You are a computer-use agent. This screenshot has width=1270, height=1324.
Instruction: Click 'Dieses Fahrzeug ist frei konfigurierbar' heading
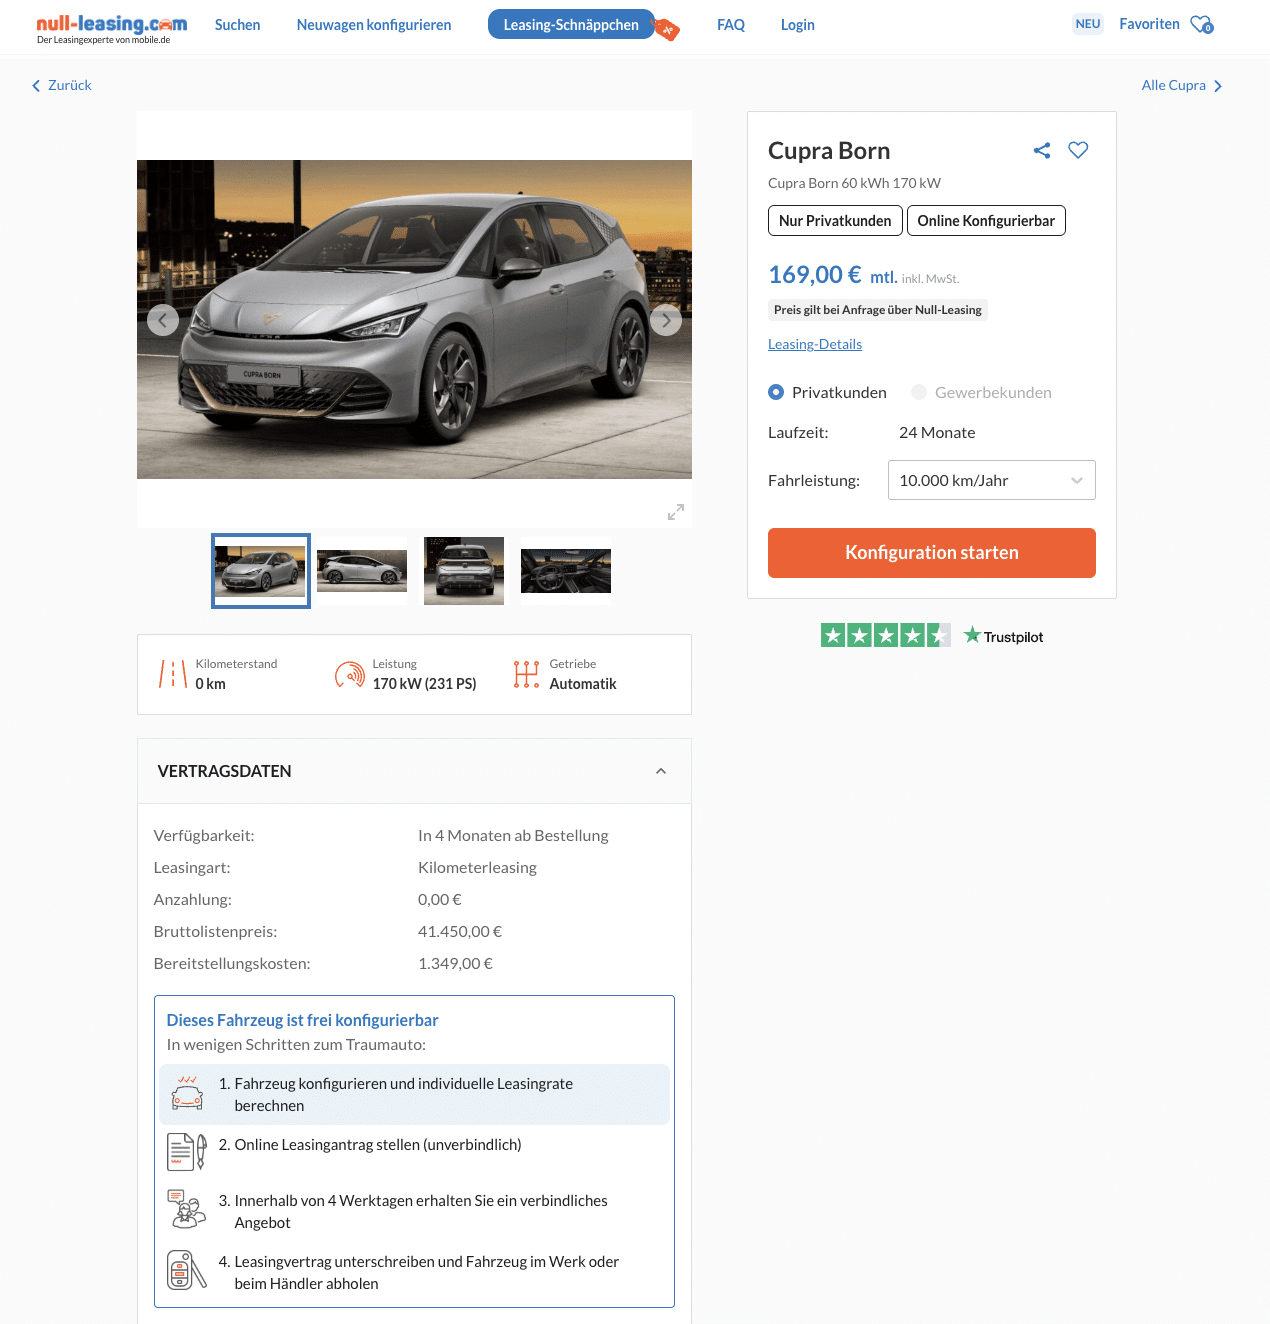(302, 1021)
